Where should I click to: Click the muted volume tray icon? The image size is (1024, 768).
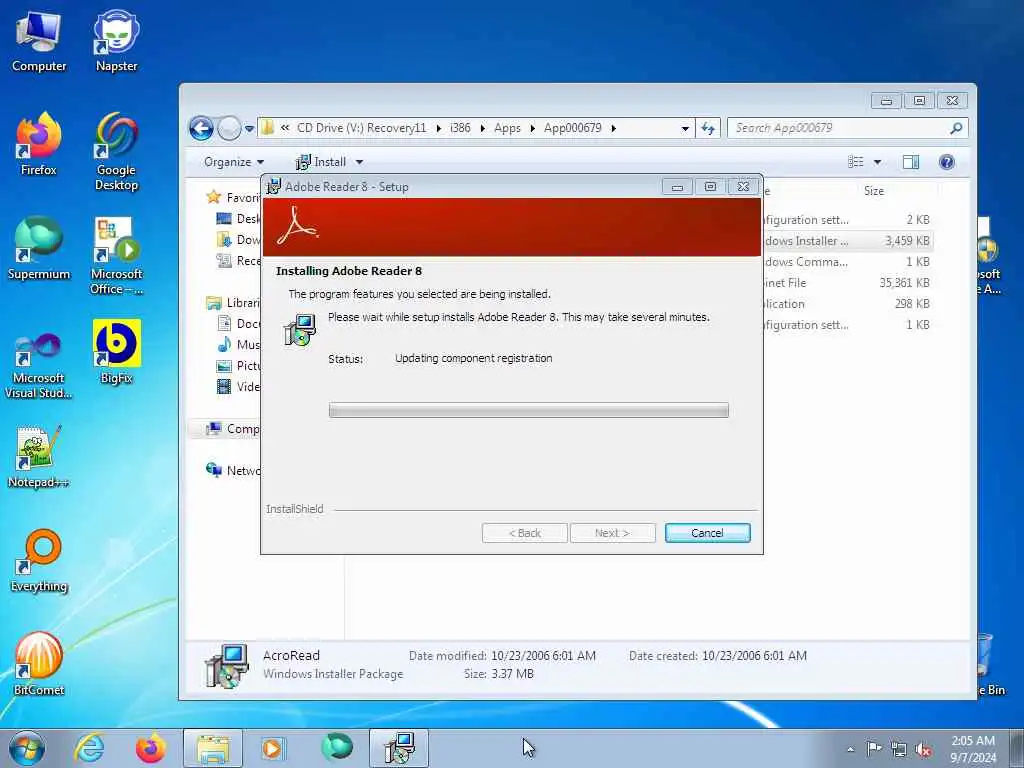pos(923,750)
